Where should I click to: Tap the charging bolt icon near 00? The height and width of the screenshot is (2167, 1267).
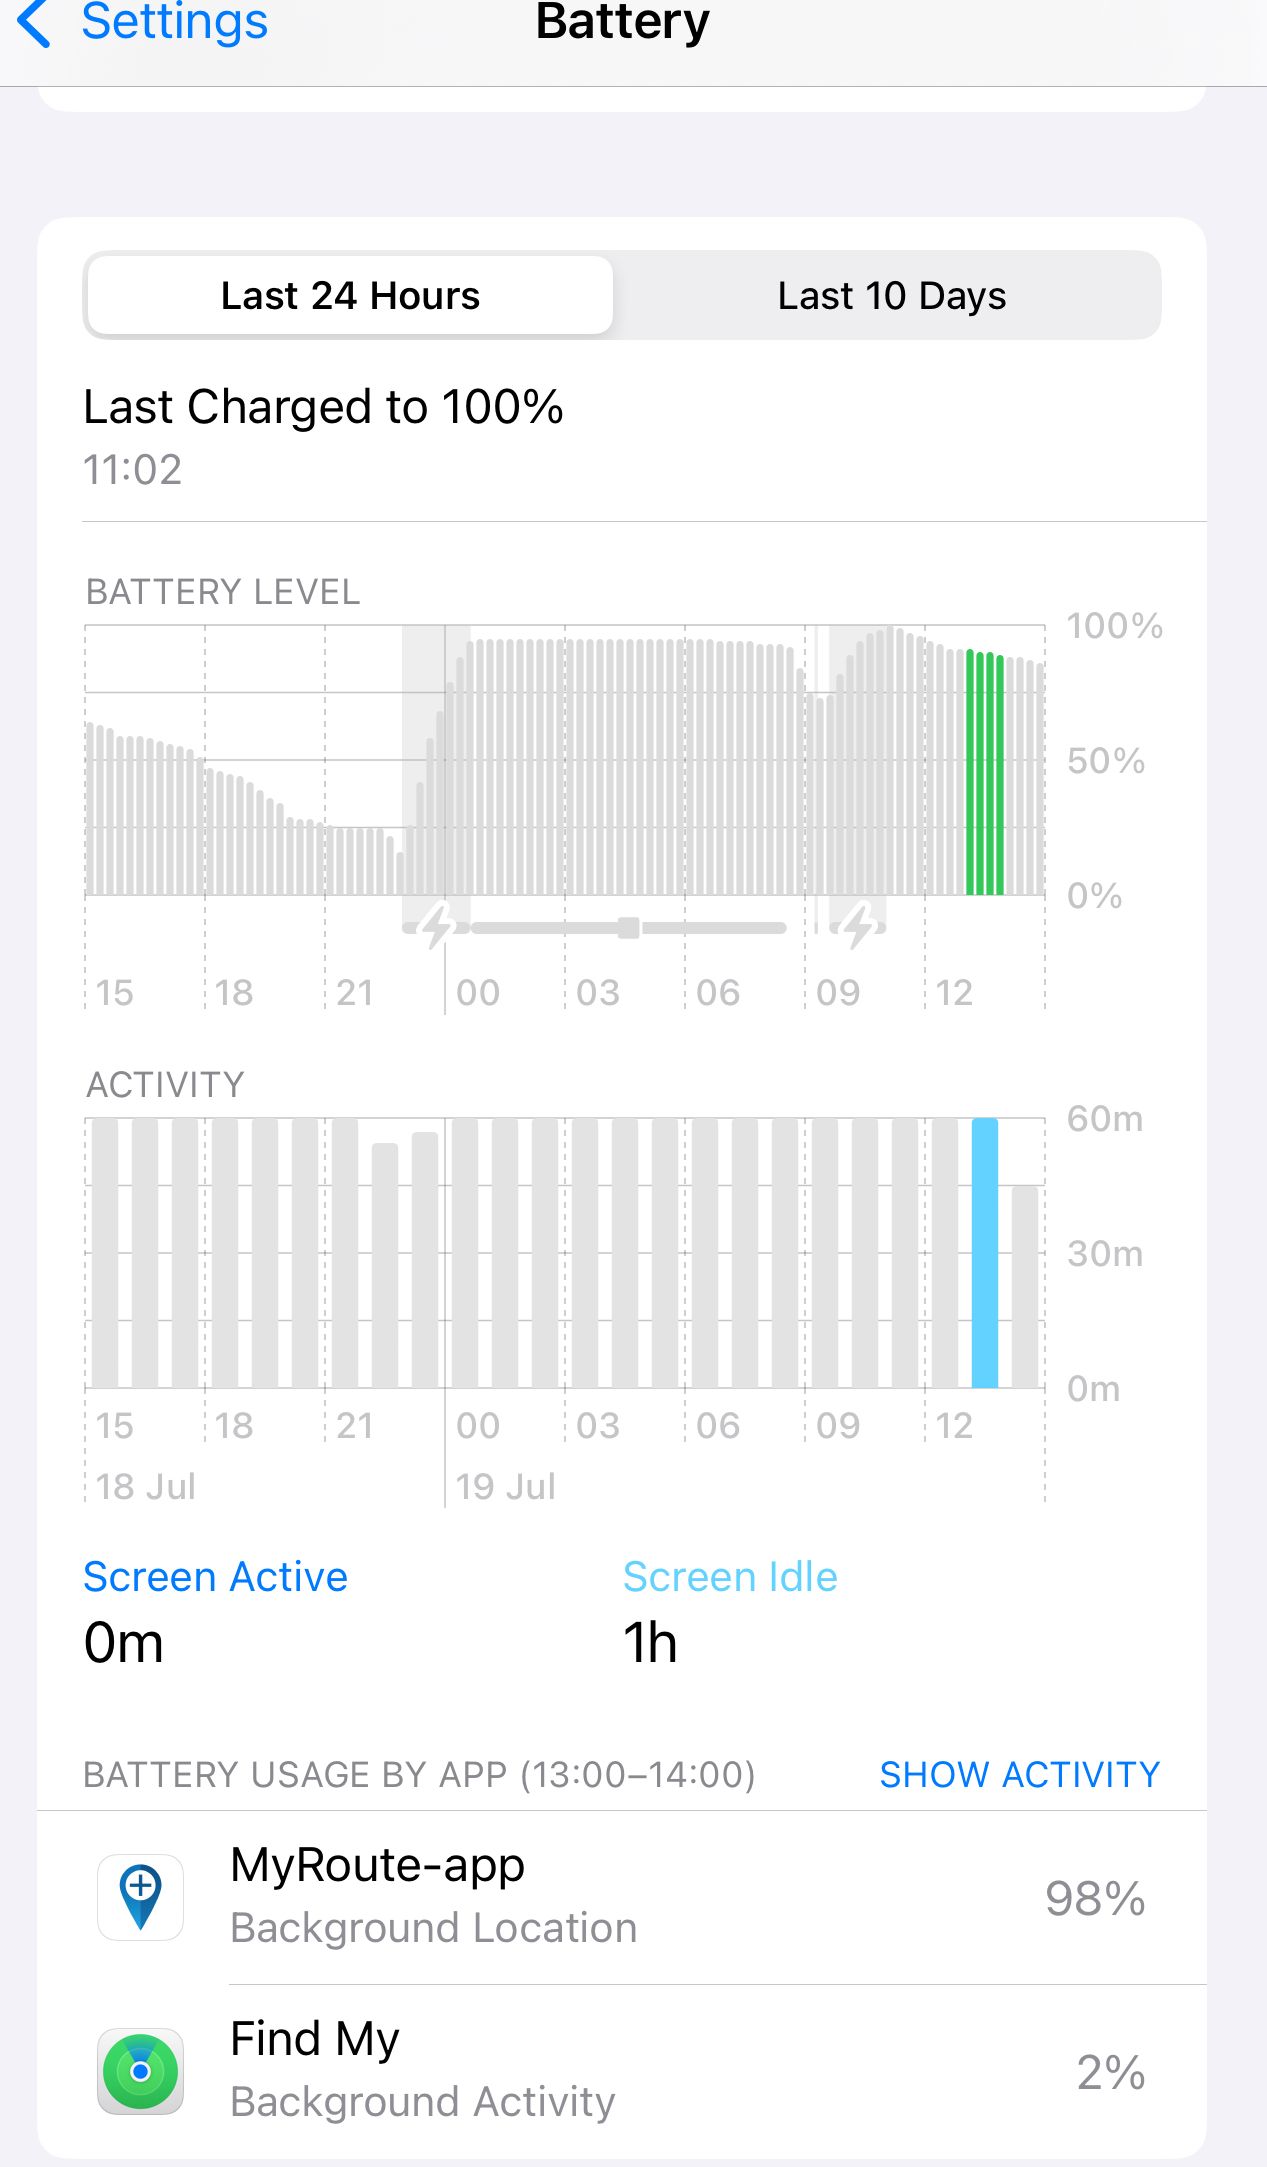tap(437, 926)
